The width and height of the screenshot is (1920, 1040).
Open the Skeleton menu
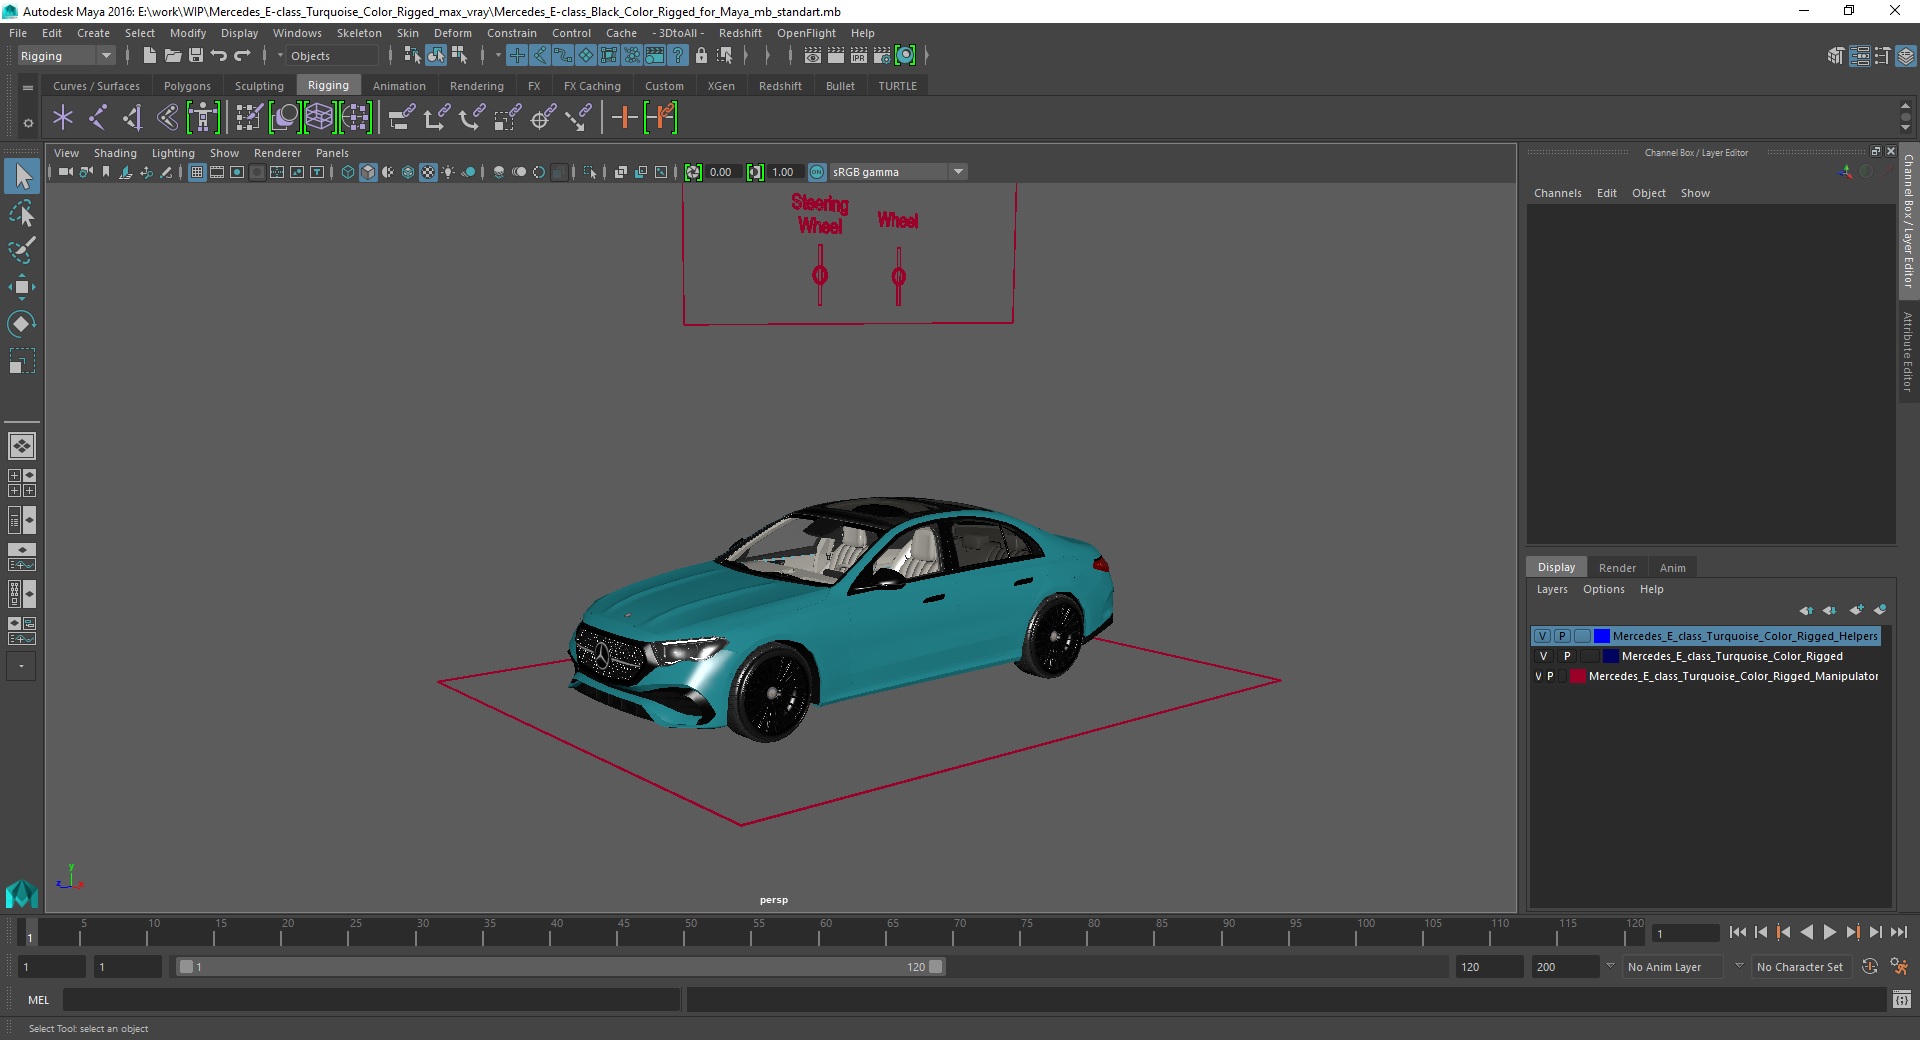[x=359, y=33]
